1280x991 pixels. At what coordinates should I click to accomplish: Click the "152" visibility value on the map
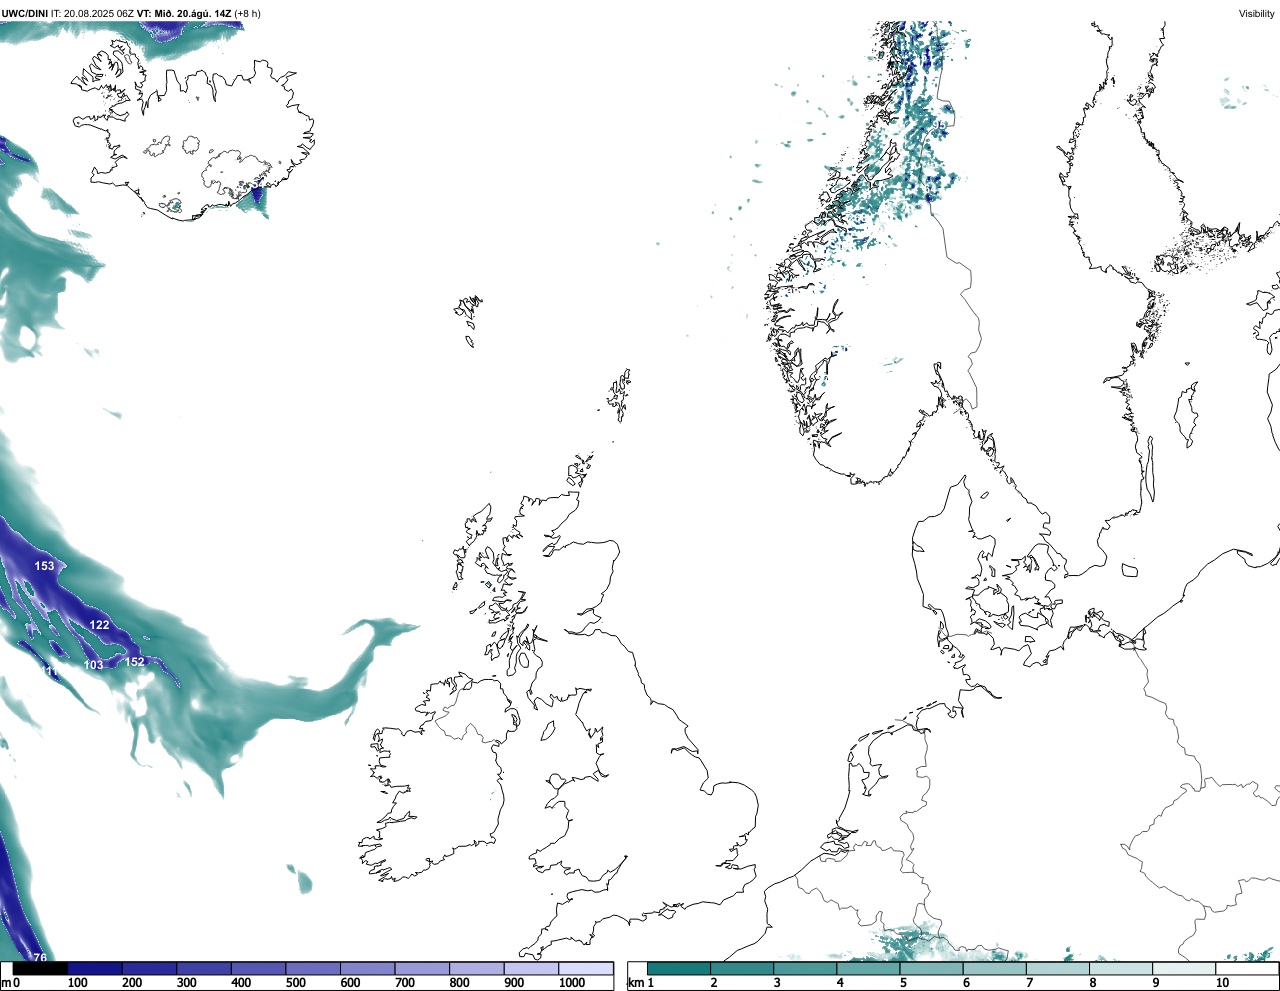pos(134,662)
